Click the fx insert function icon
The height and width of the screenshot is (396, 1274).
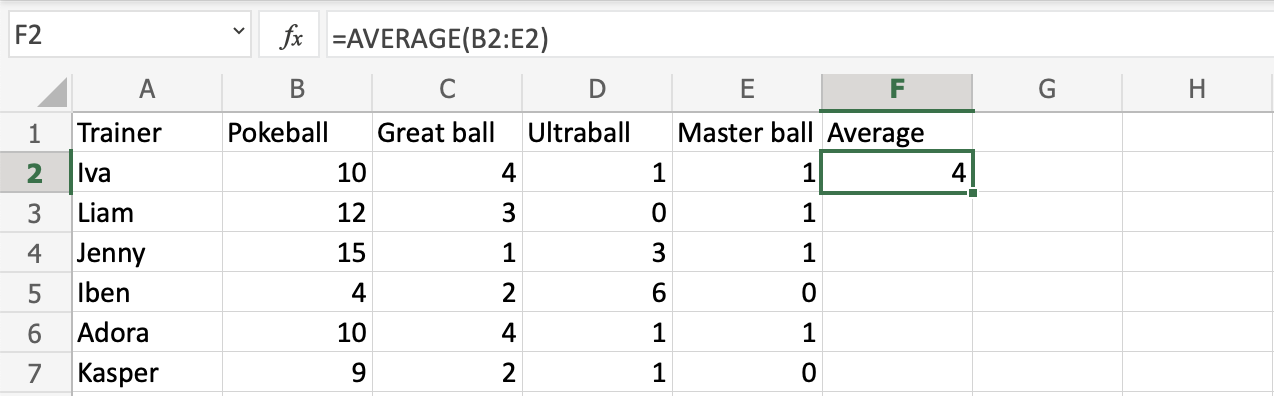pos(292,37)
